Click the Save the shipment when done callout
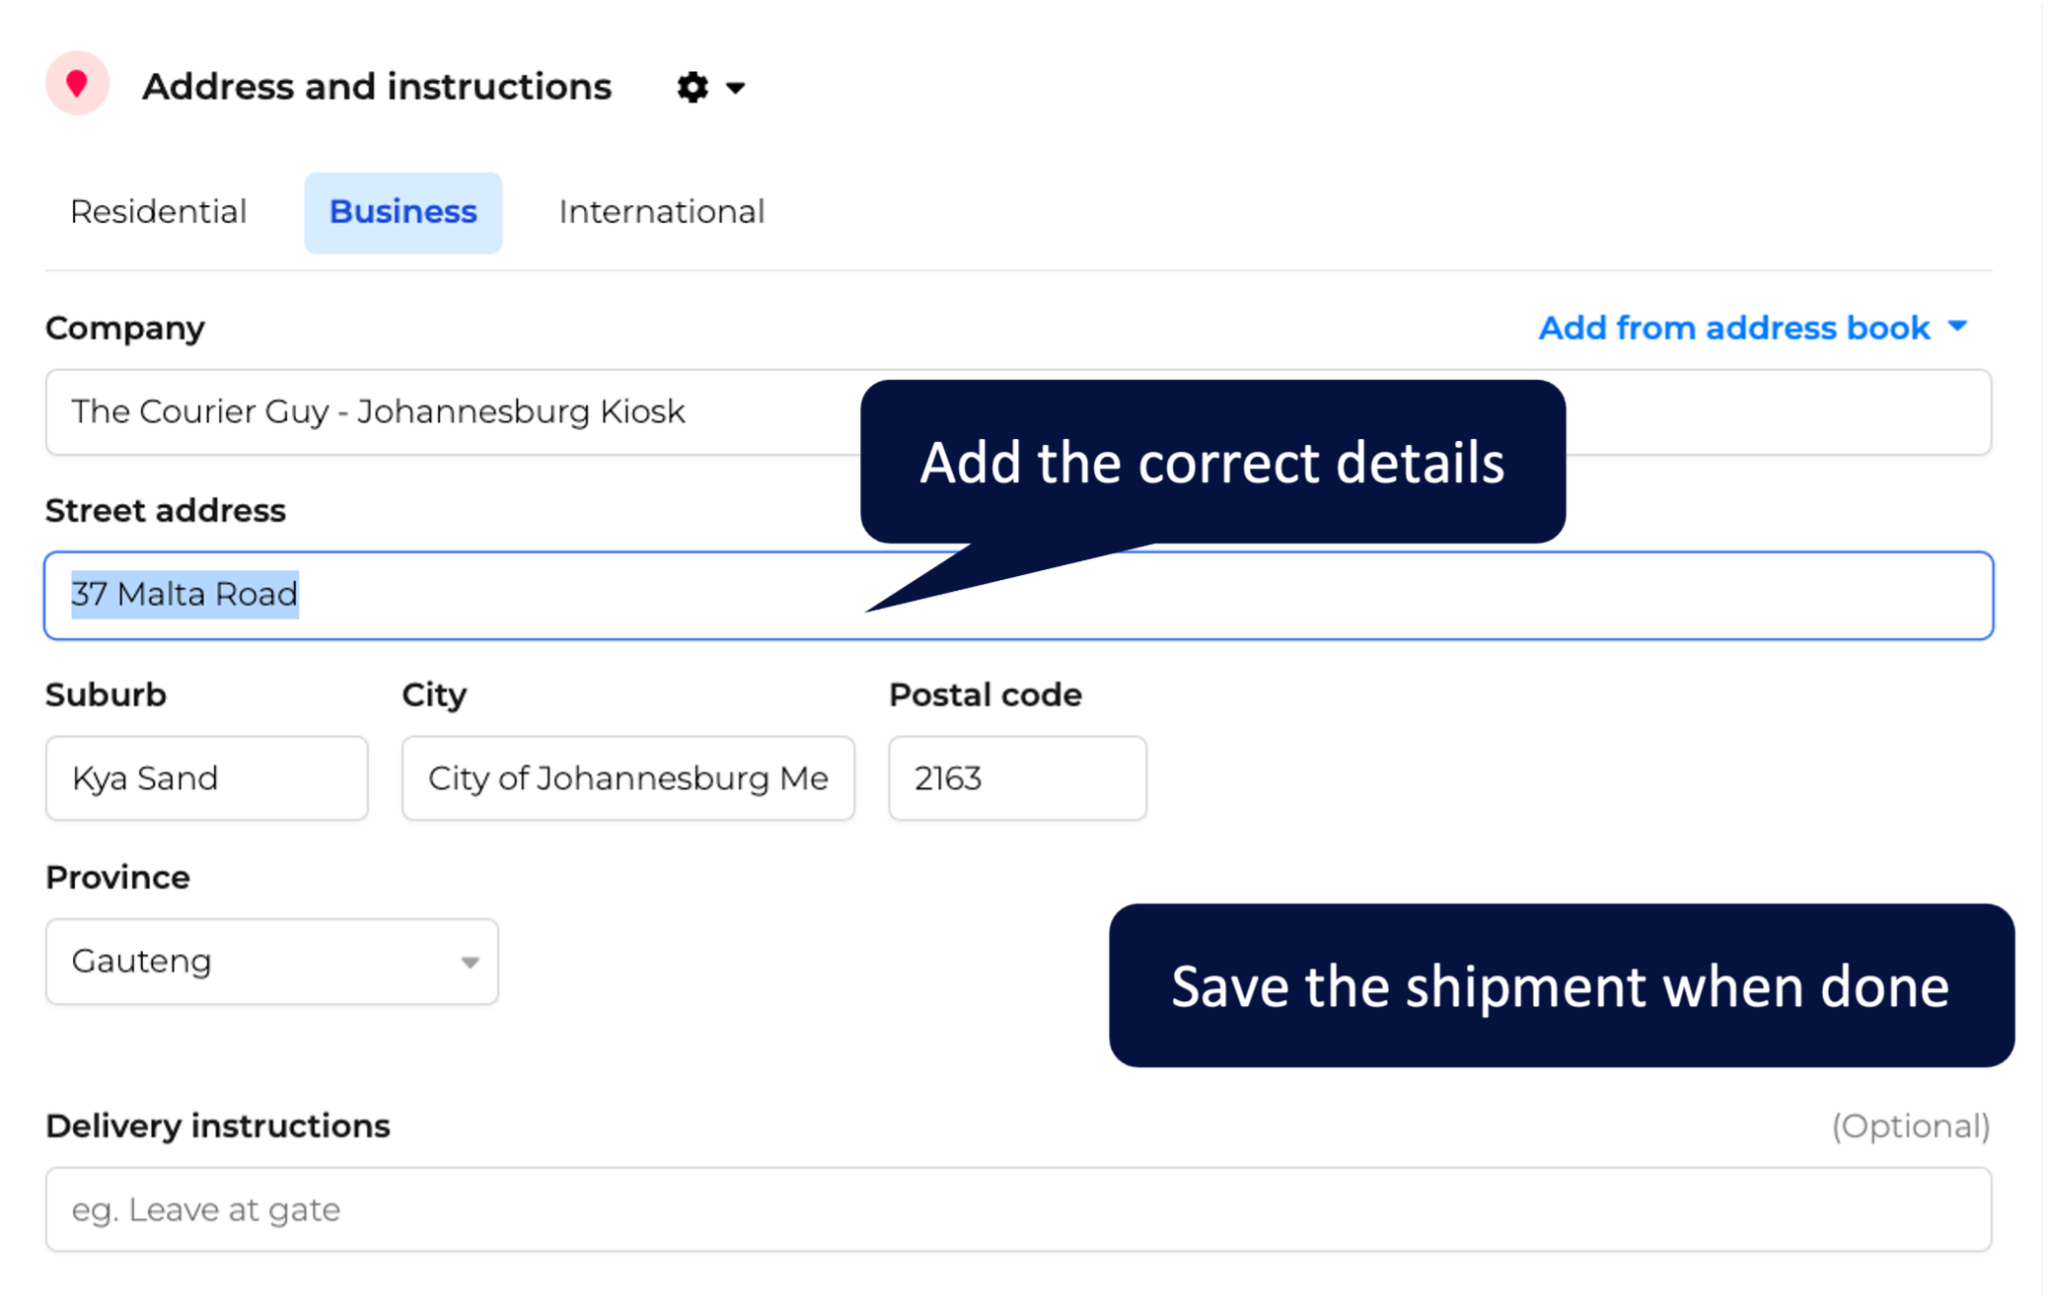This screenshot has width=2048, height=1302. point(1561,986)
